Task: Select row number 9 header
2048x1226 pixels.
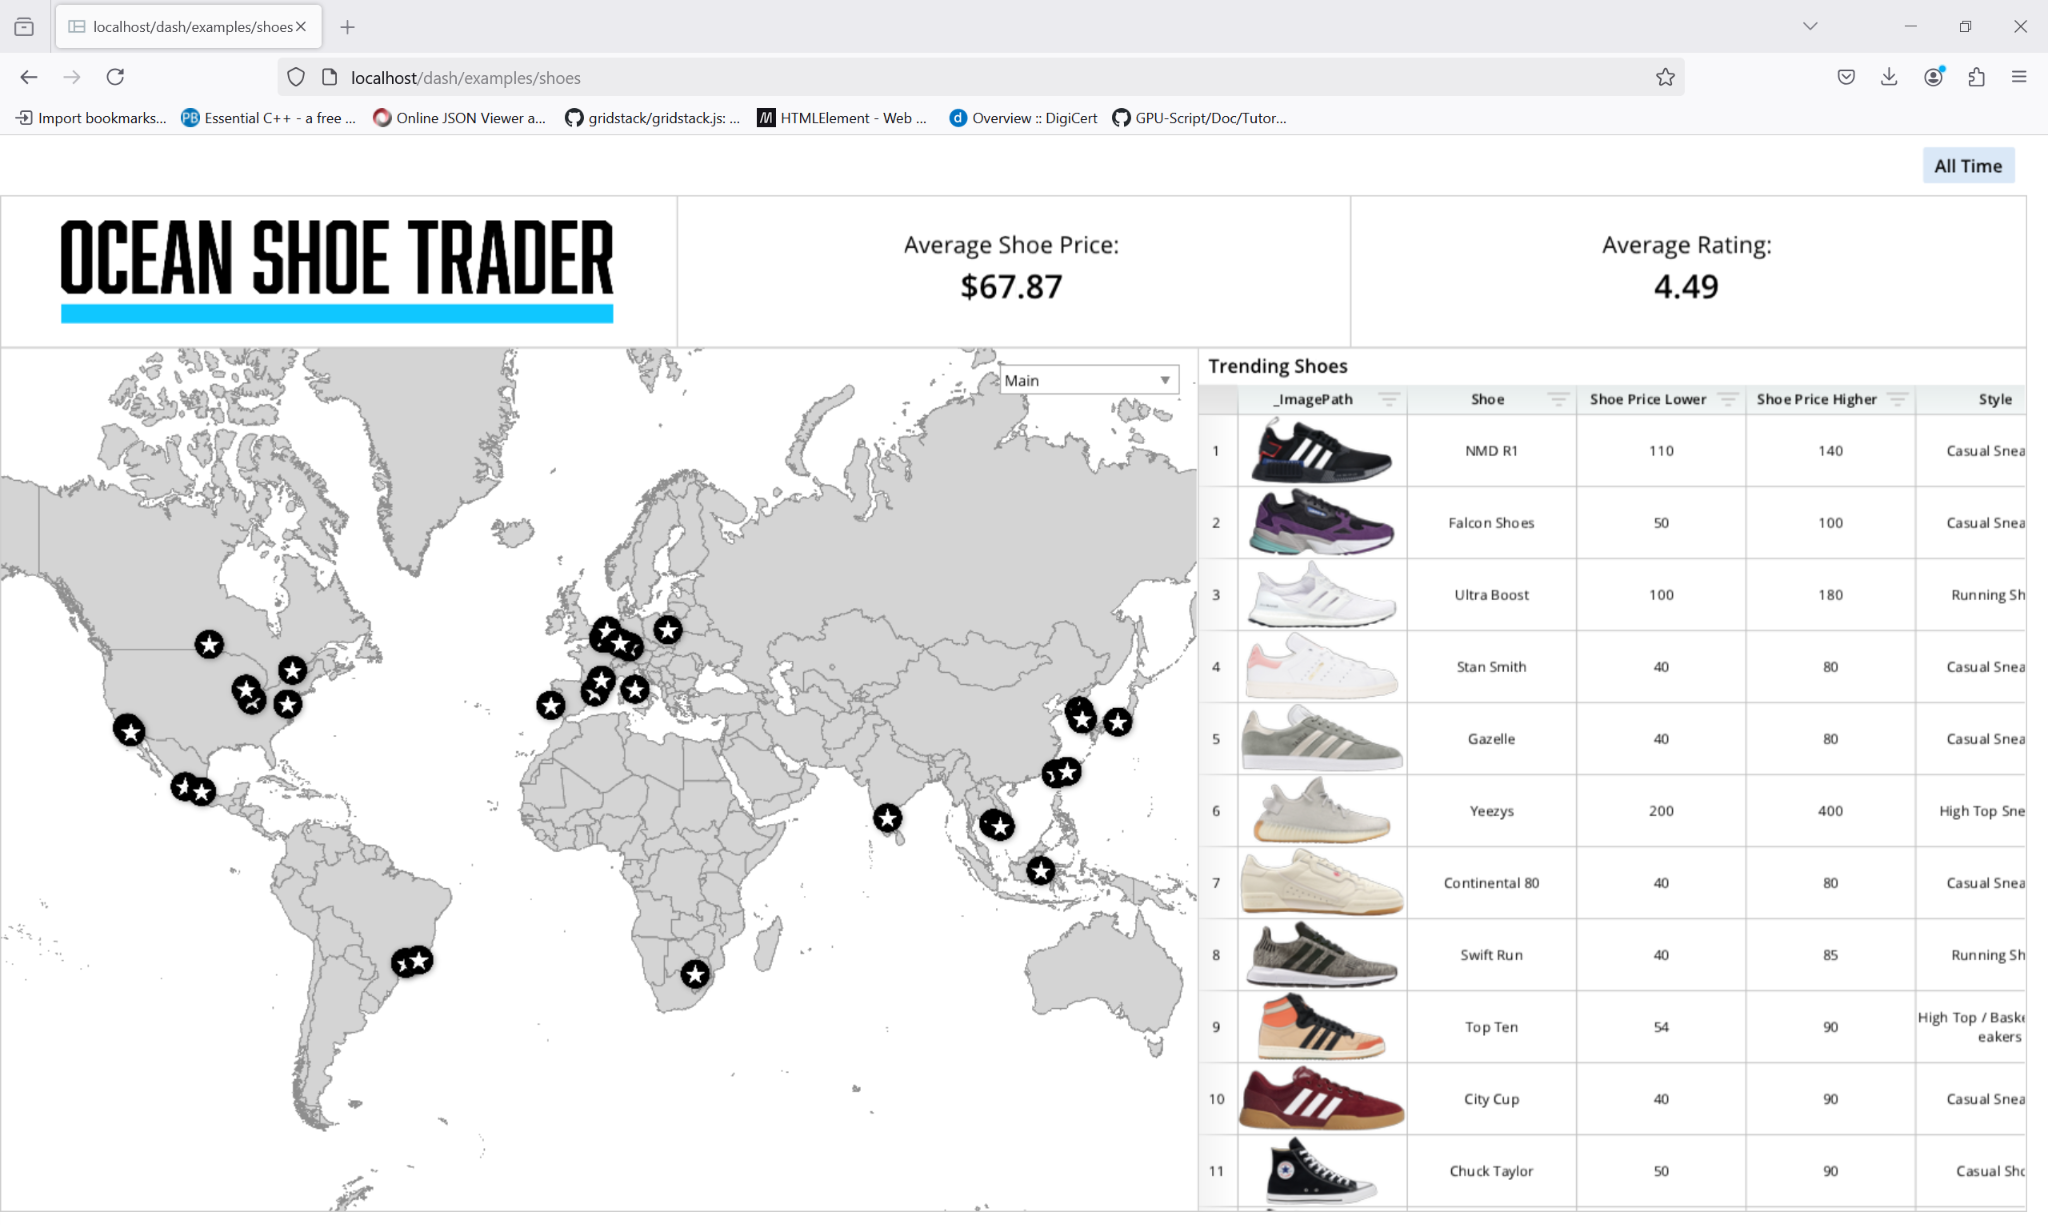Action: point(1217,1027)
